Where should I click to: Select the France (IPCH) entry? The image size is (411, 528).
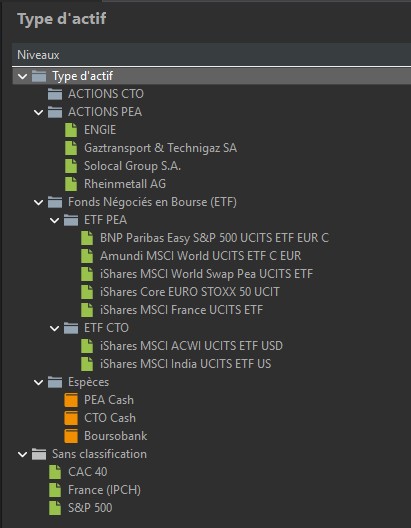click(104, 490)
